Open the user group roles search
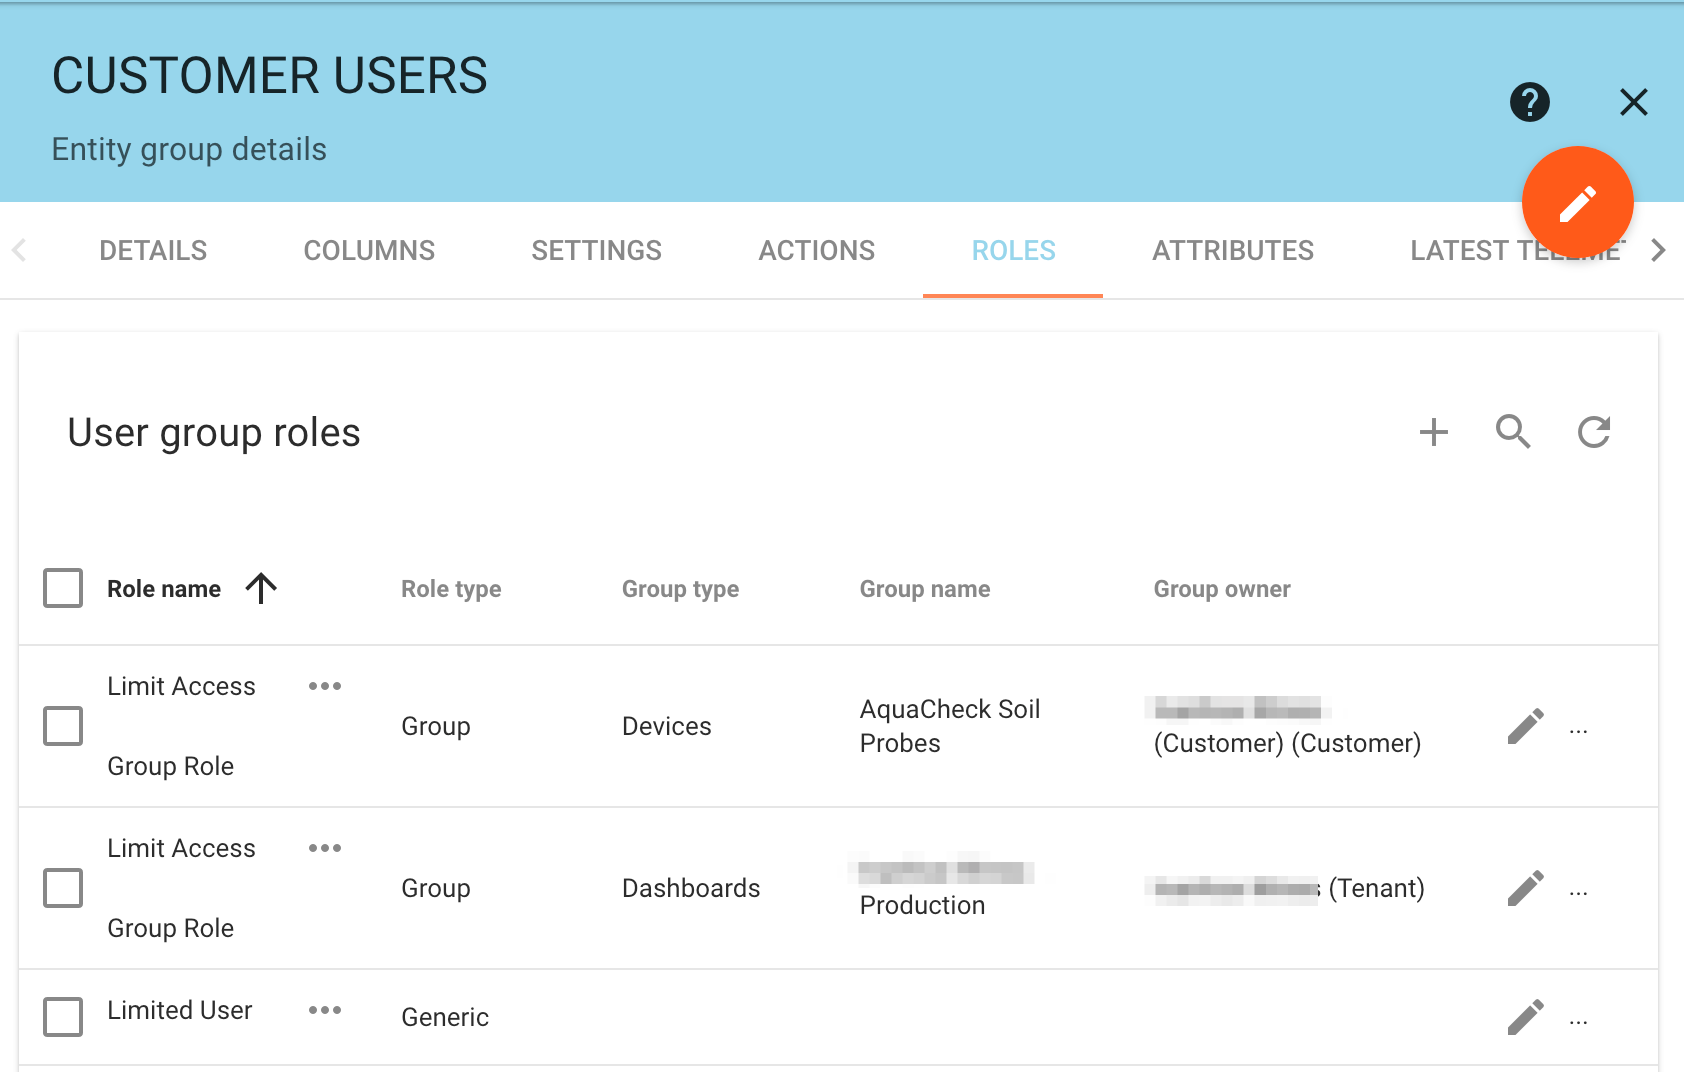1684x1072 pixels. [x=1513, y=432]
